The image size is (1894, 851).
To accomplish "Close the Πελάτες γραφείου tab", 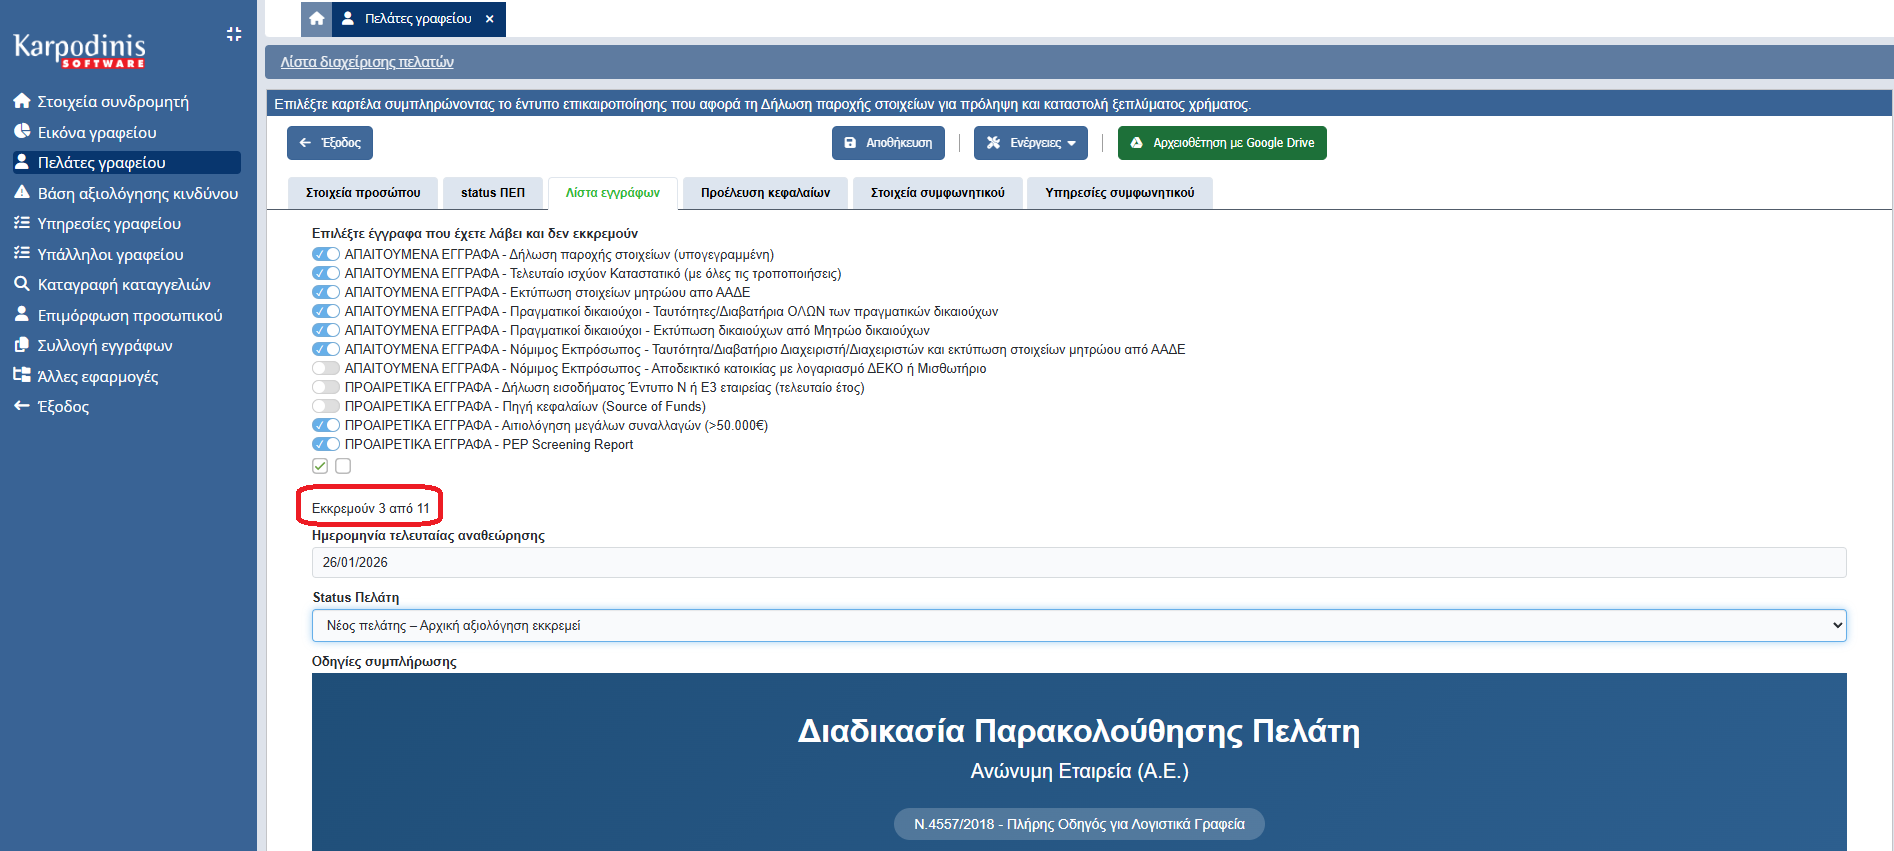I will 489,19.
